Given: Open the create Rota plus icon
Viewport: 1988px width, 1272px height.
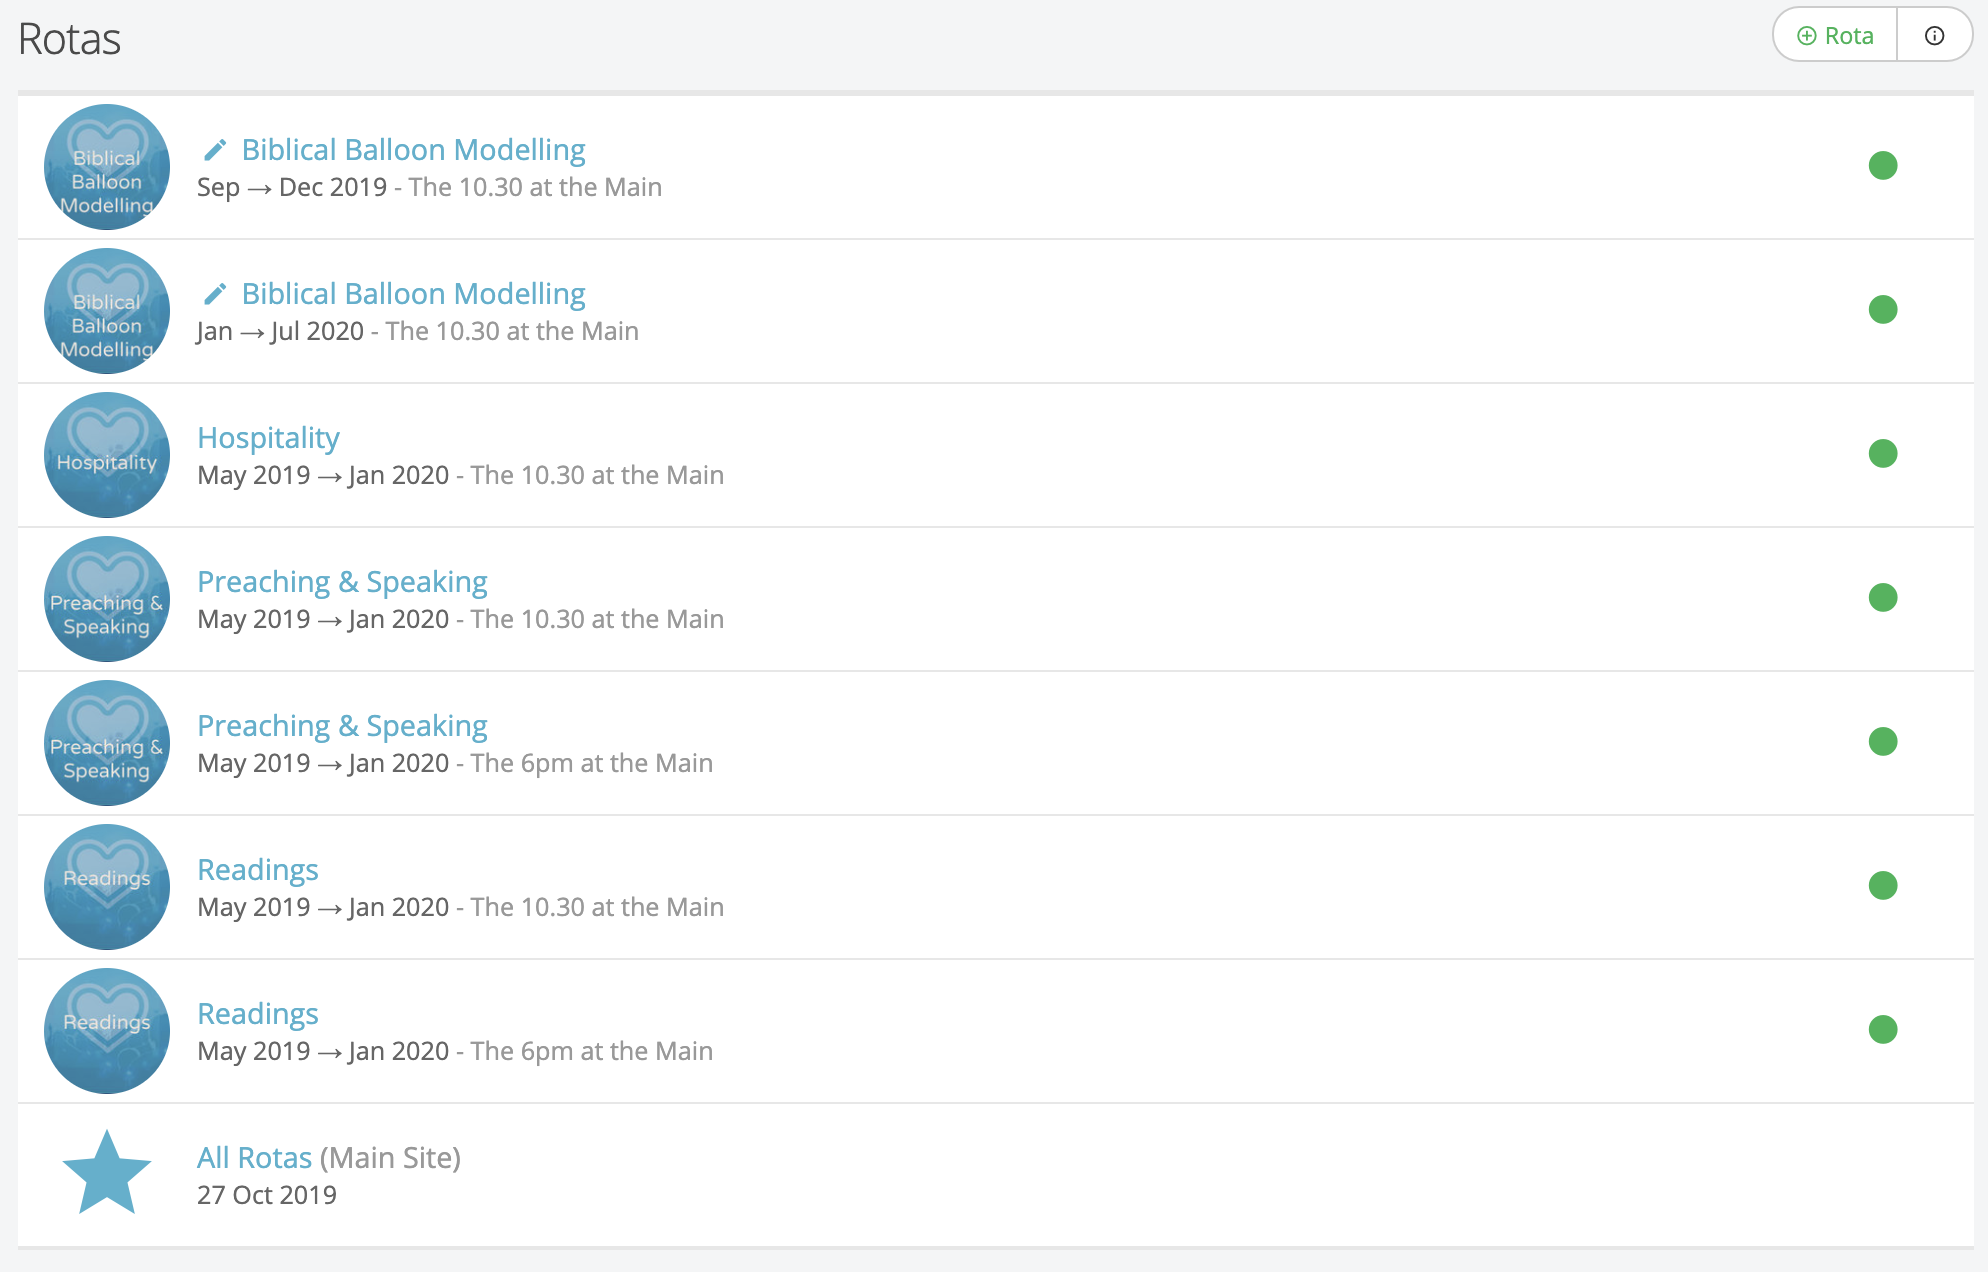Looking at the screenshot, I should [x=1806, y=35].
